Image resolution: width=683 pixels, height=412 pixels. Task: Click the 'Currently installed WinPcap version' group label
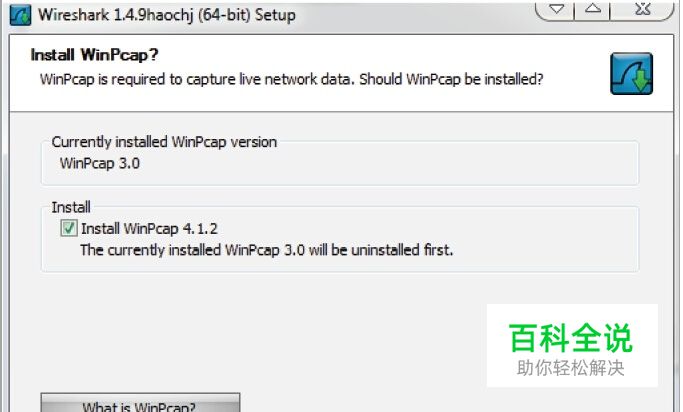click(x=164, y=142)
